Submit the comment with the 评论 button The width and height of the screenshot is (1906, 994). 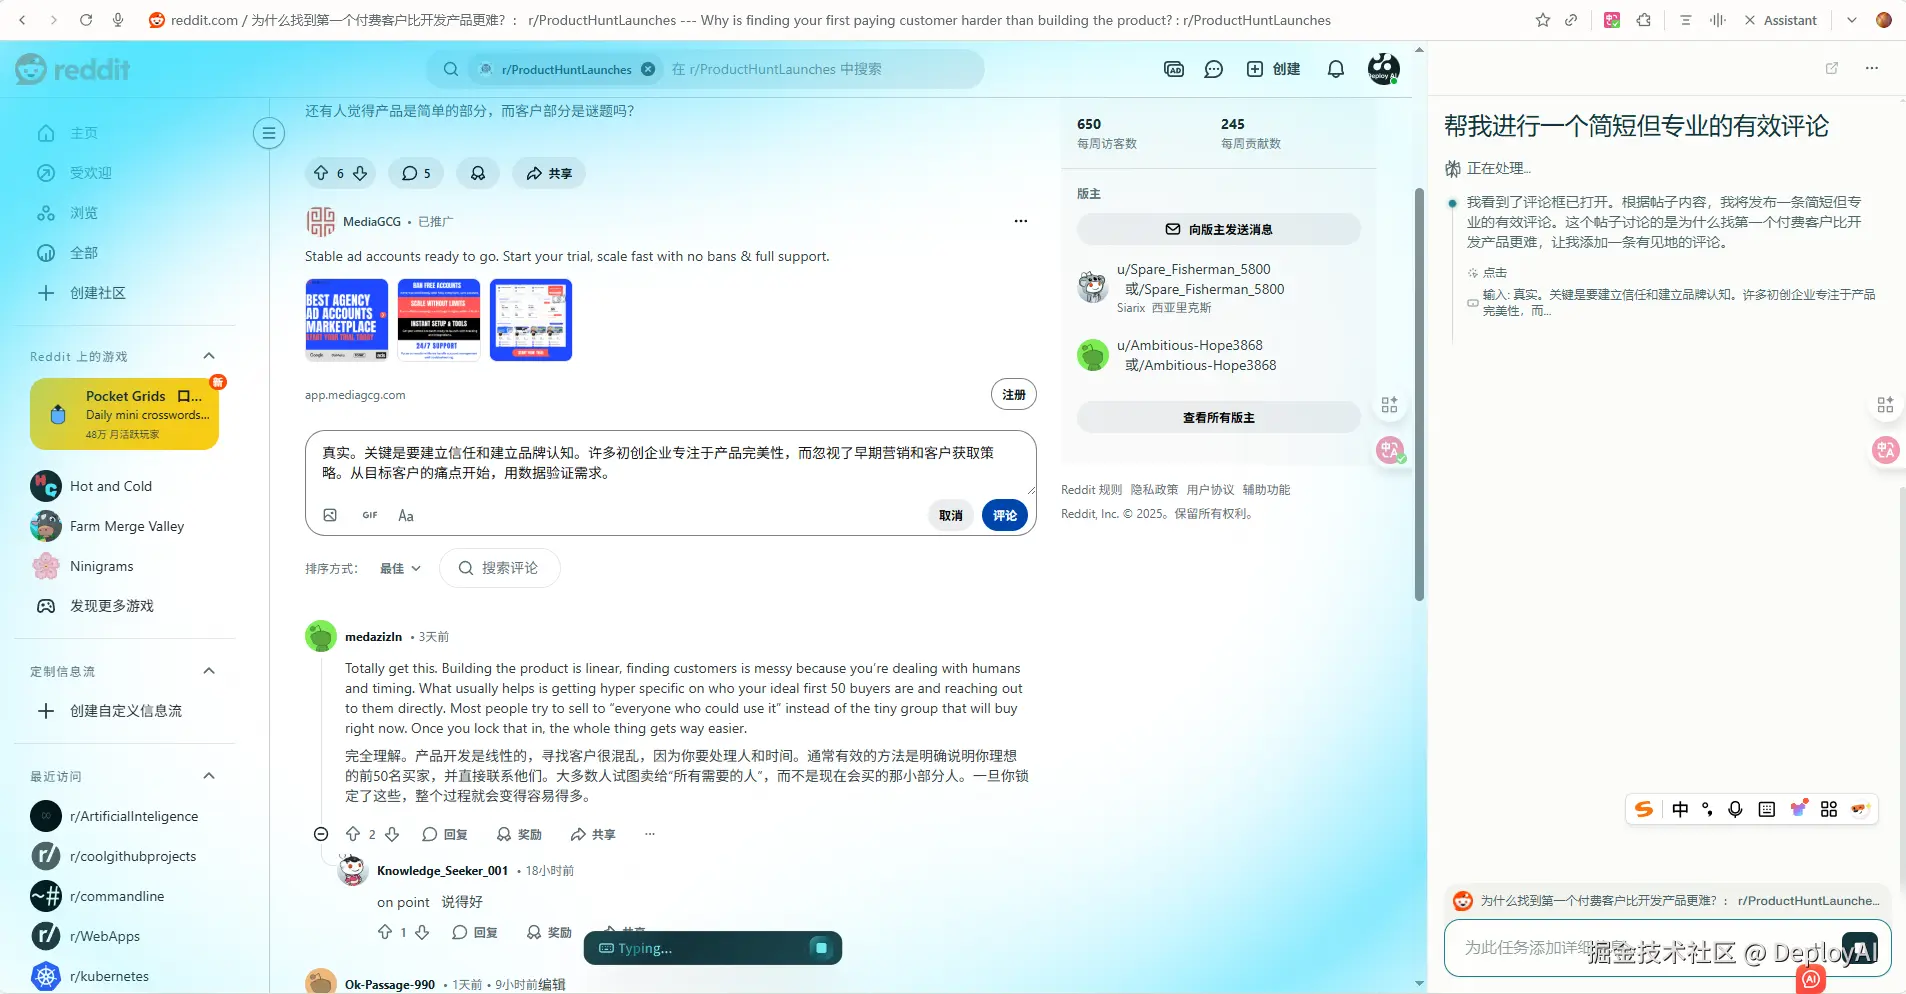click(x=1005, y=514)
